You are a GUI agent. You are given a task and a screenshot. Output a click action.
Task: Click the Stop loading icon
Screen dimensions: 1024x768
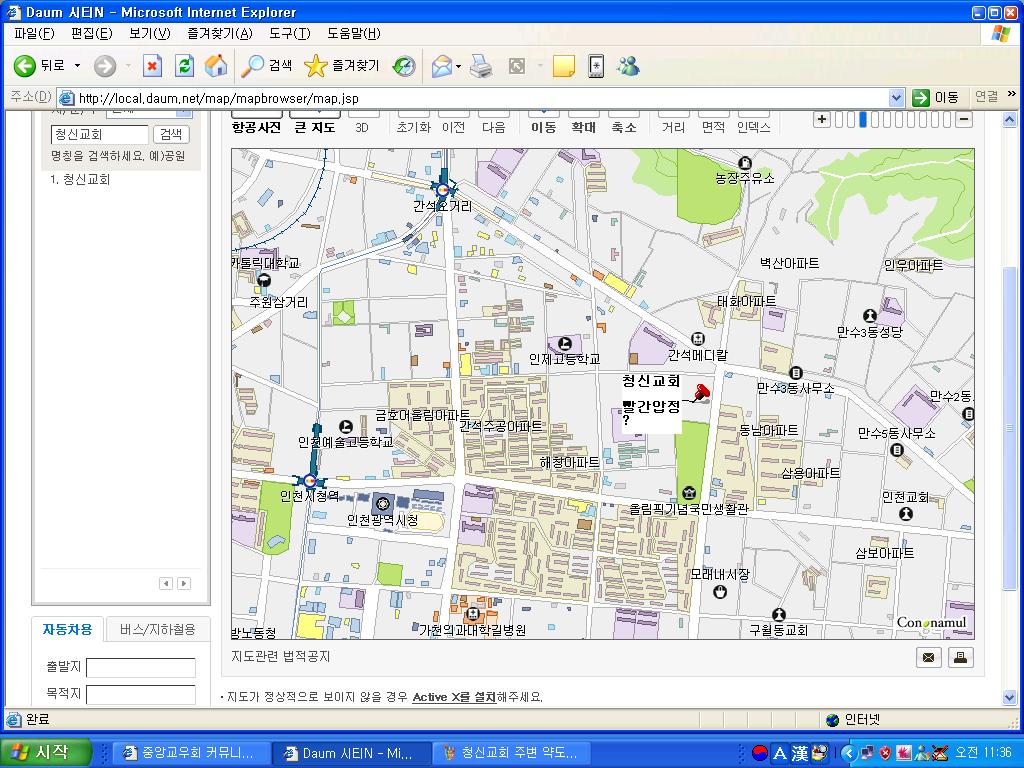[x=152, y=66]
